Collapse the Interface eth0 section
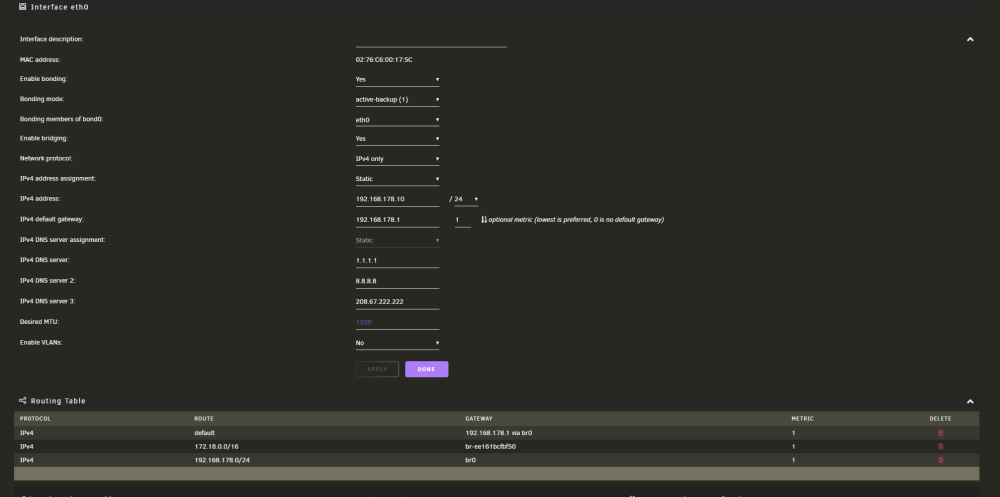This screenshot has height=497, width=1000. [x=970, y=40]
